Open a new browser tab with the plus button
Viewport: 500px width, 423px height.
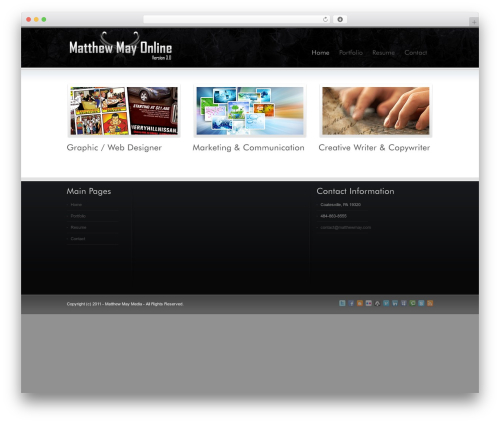(x=474, y=22)
